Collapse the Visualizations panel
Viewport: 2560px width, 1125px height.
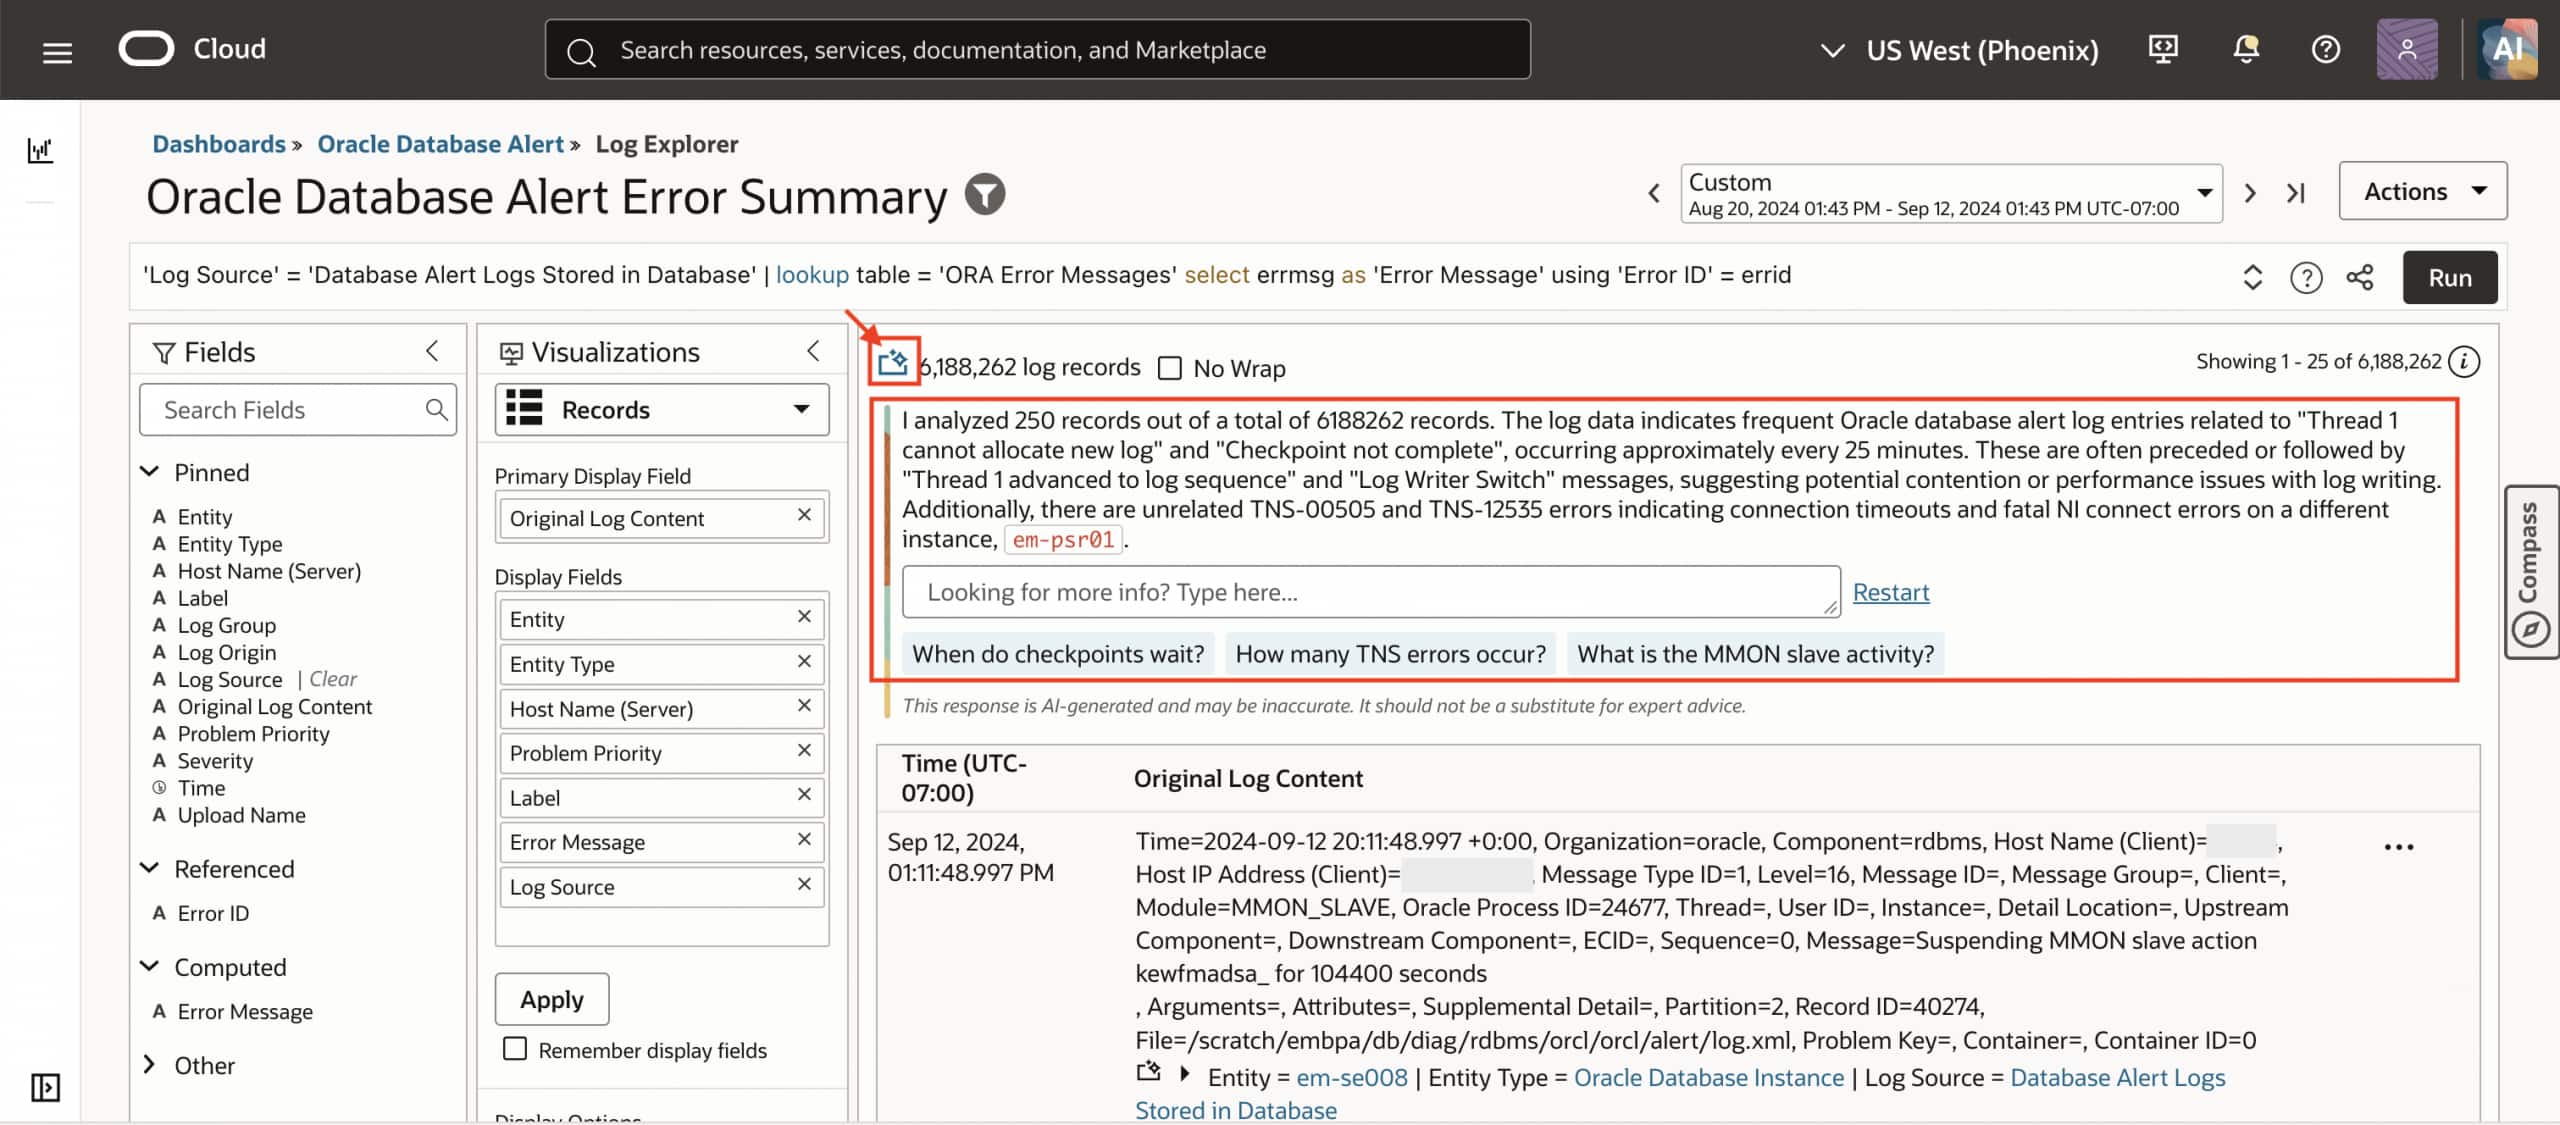tap(813, 351)
